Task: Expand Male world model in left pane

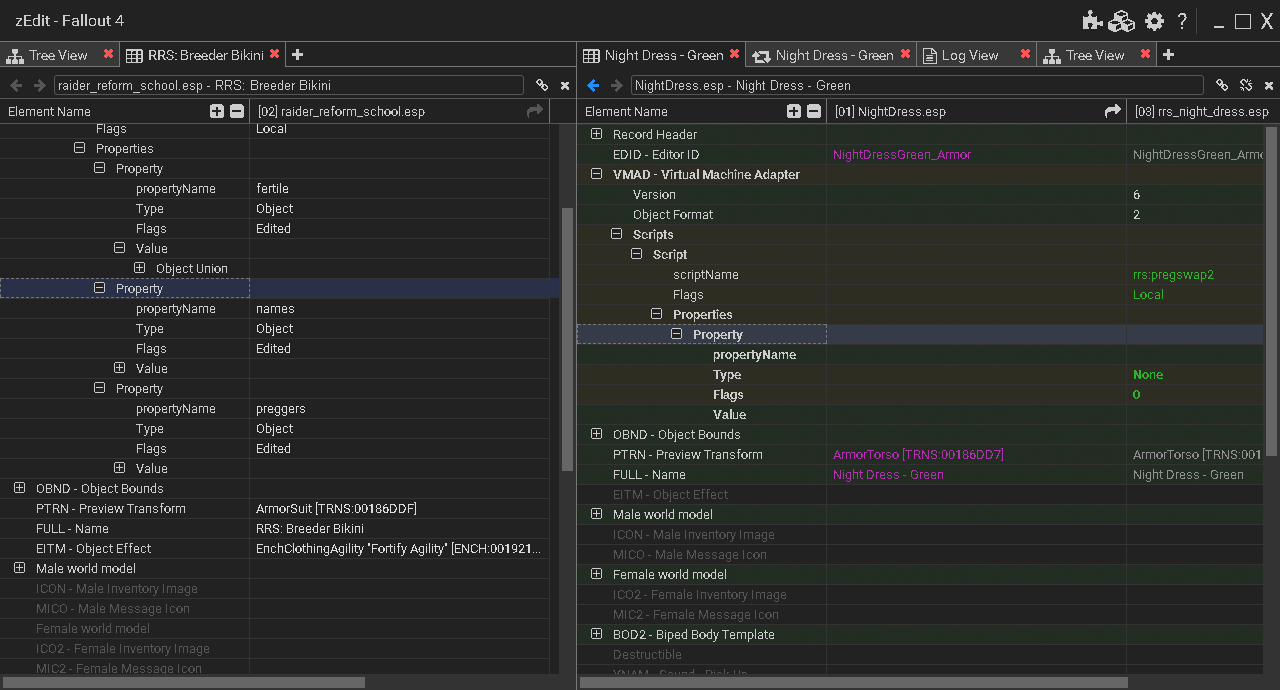Action: pos(19,568)
